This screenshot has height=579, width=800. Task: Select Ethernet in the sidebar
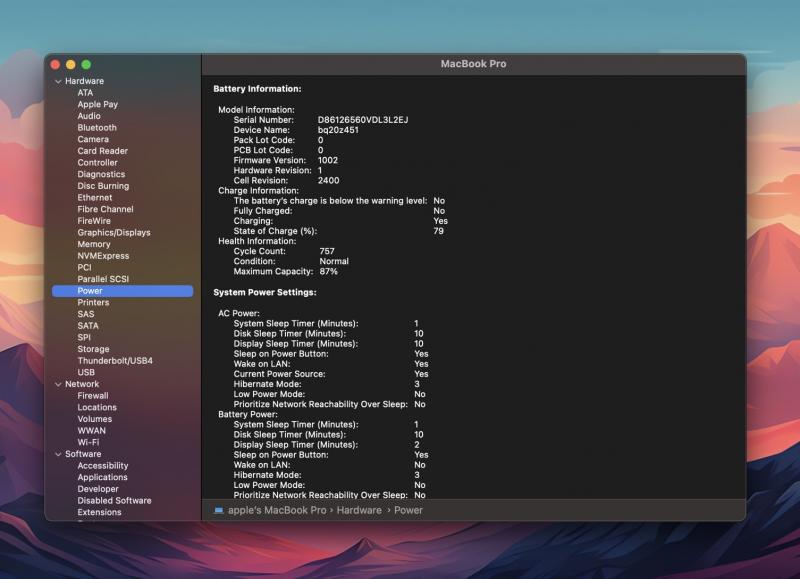[95, 197]
